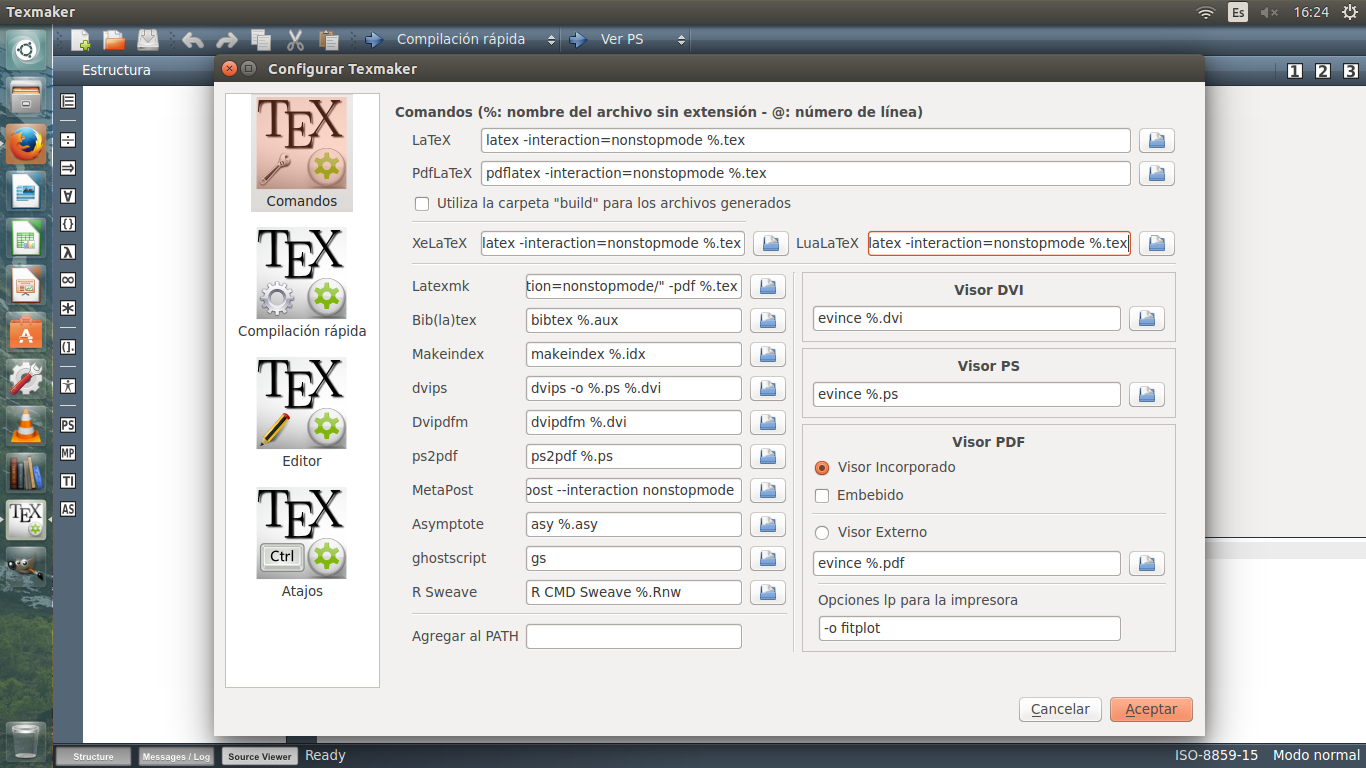Run Quick Build with the blue arrow toolbar icon

pyautogui.click(x=373, y=40)
